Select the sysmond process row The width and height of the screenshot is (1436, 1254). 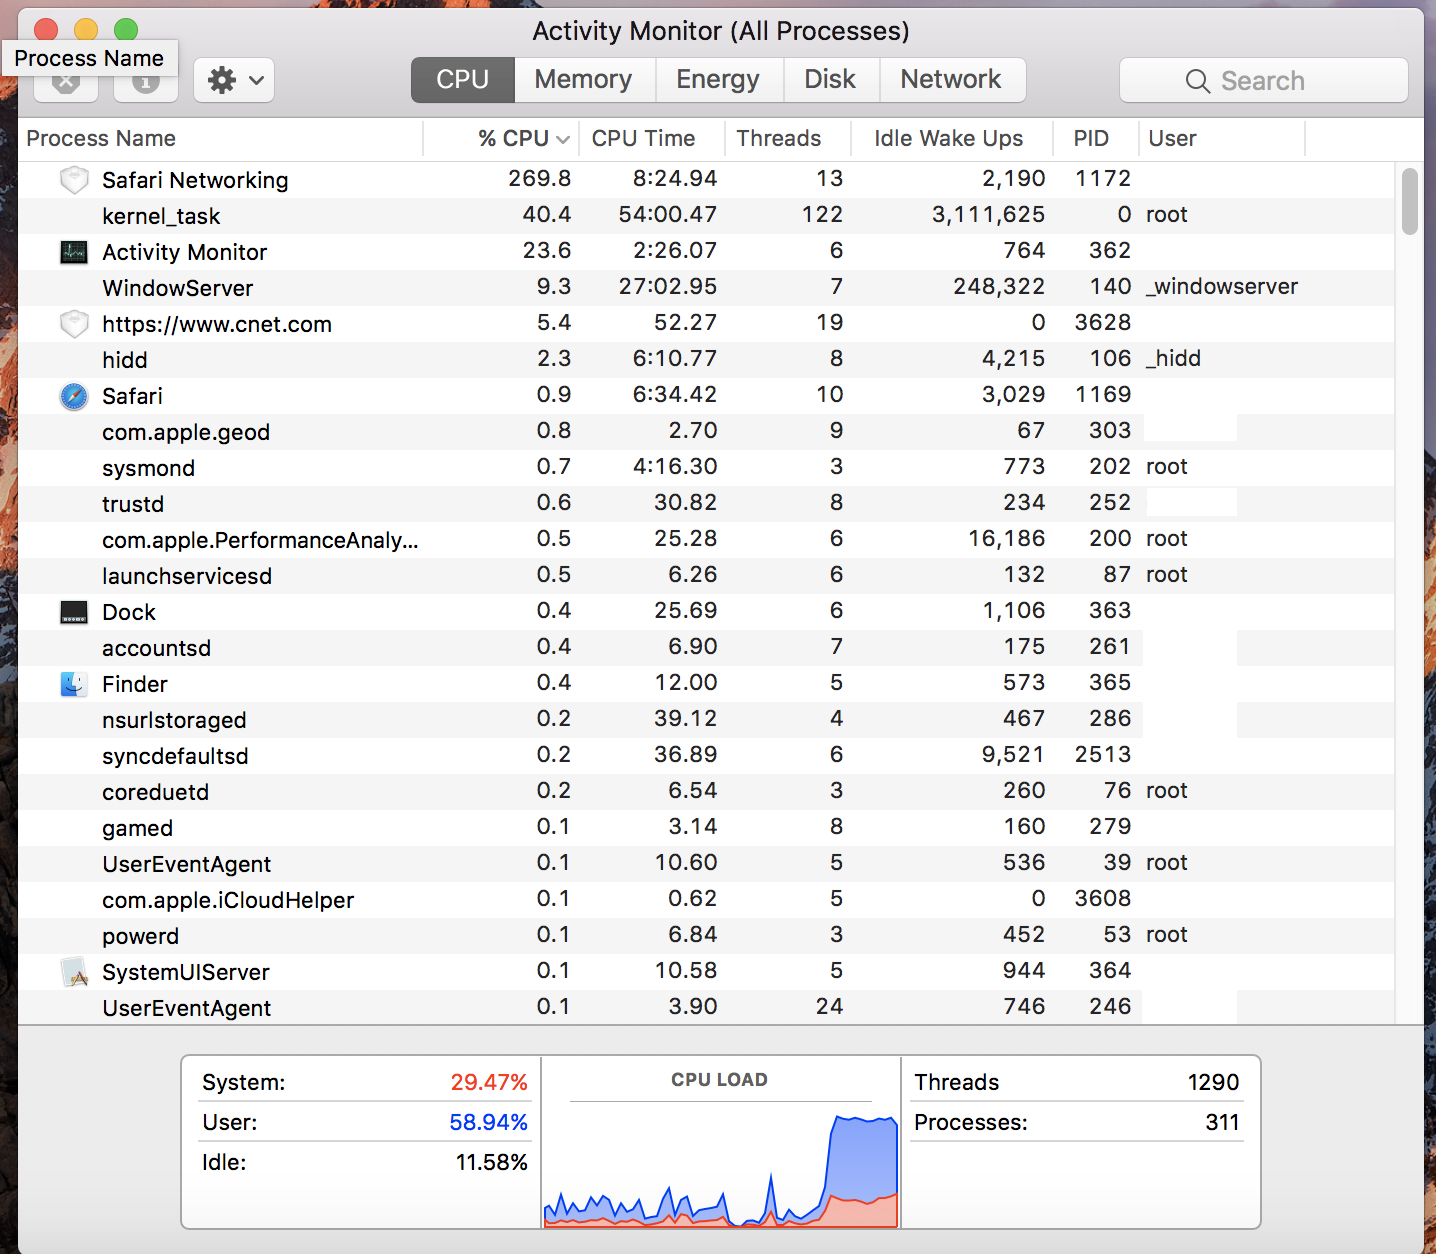pyautogui.click(x=706, y=468)
